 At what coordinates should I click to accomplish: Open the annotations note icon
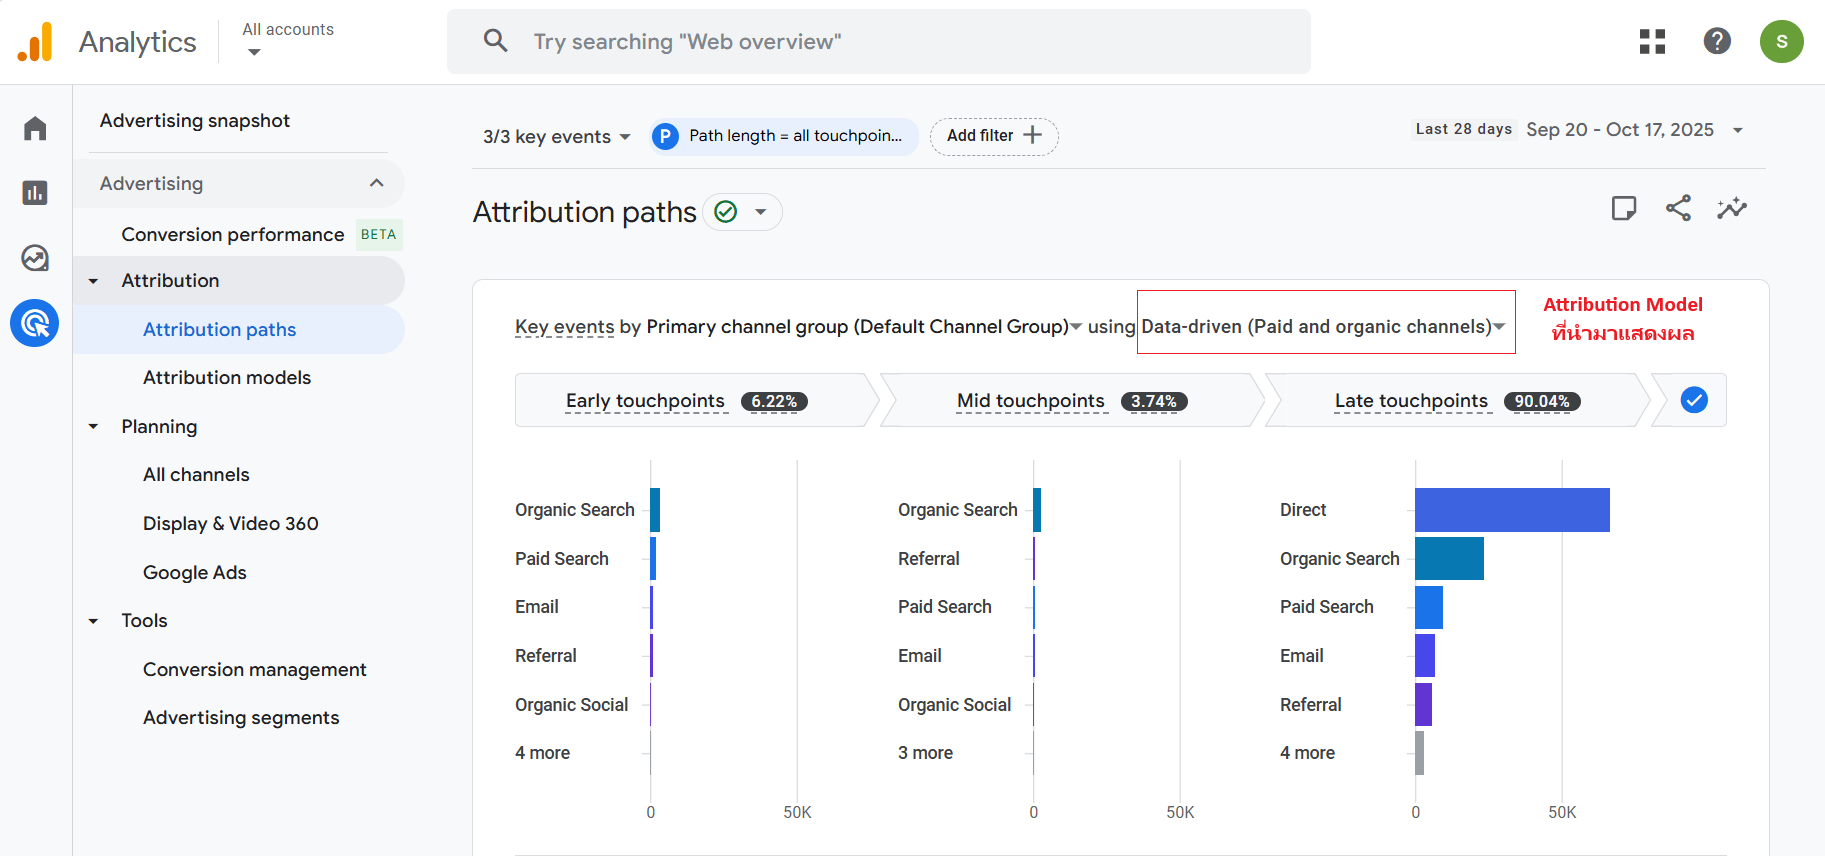pos(1624,208)
